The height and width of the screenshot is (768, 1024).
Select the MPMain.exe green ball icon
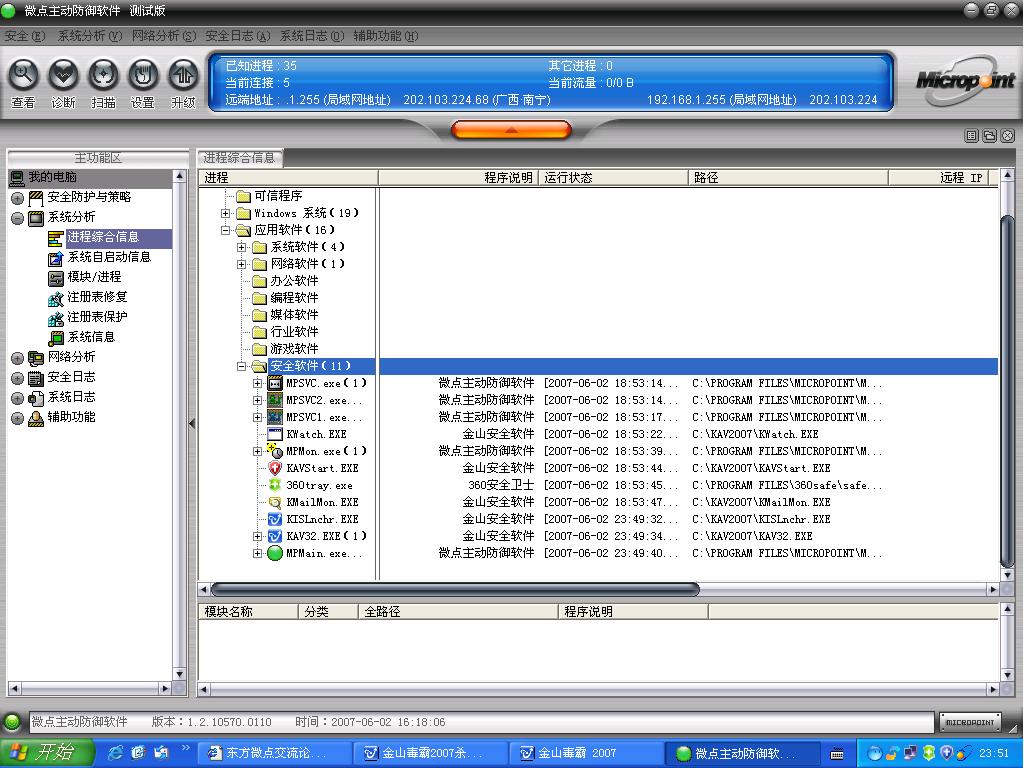pos(275,553)
